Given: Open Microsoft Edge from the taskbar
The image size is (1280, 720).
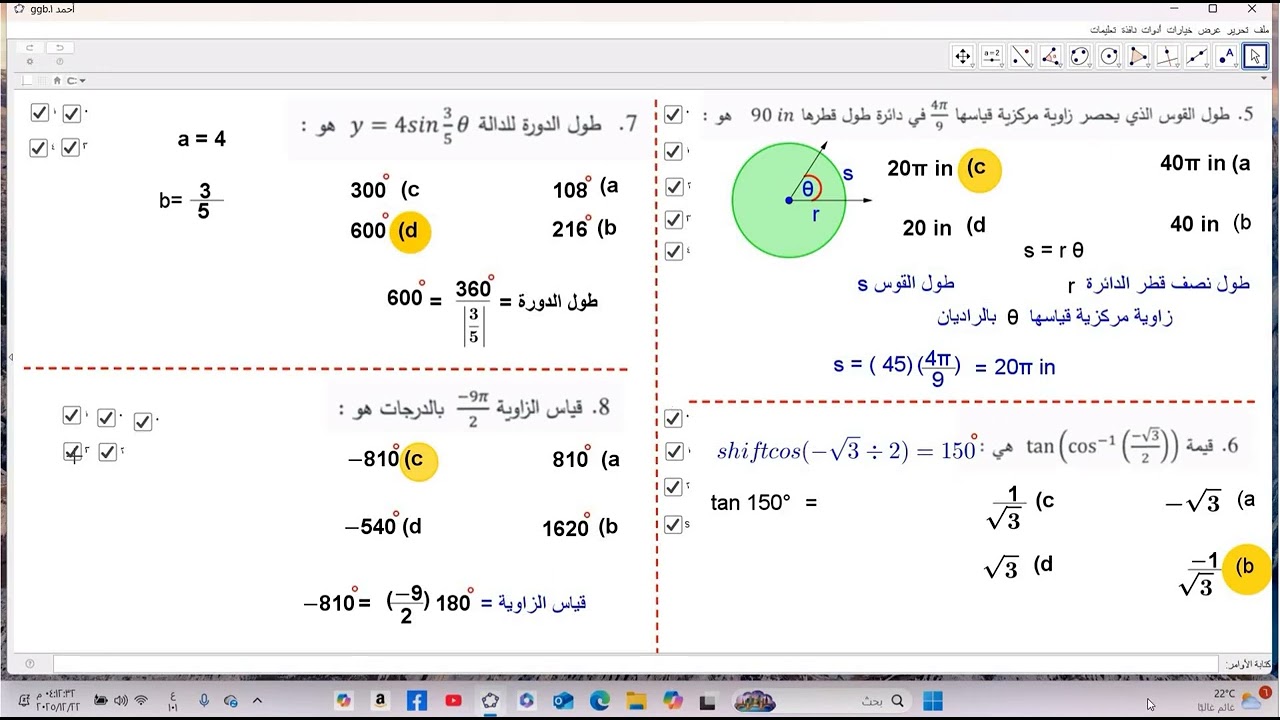Looking at the screenshot, I should point(599,701).
